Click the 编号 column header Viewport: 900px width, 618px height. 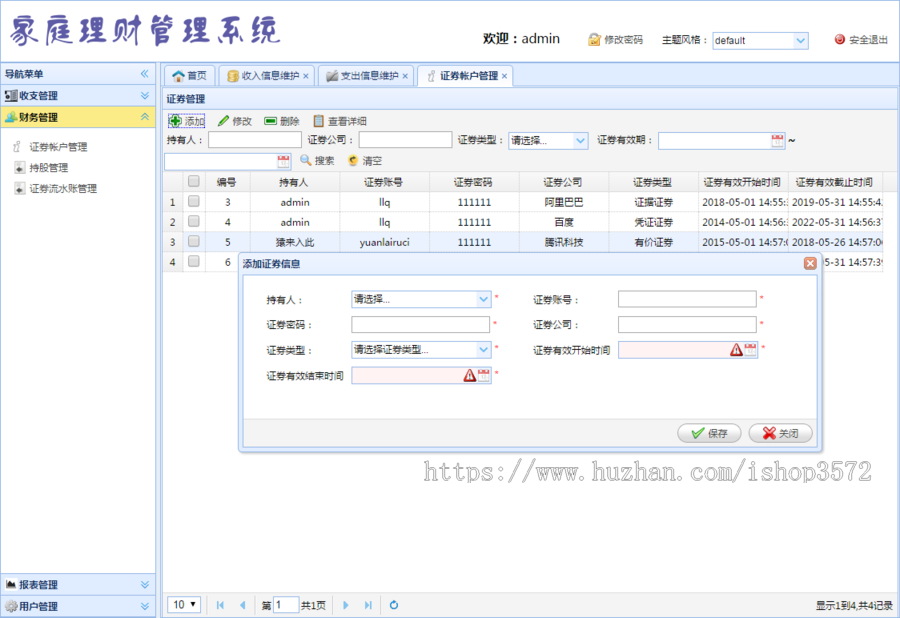[x=227, y=182]
